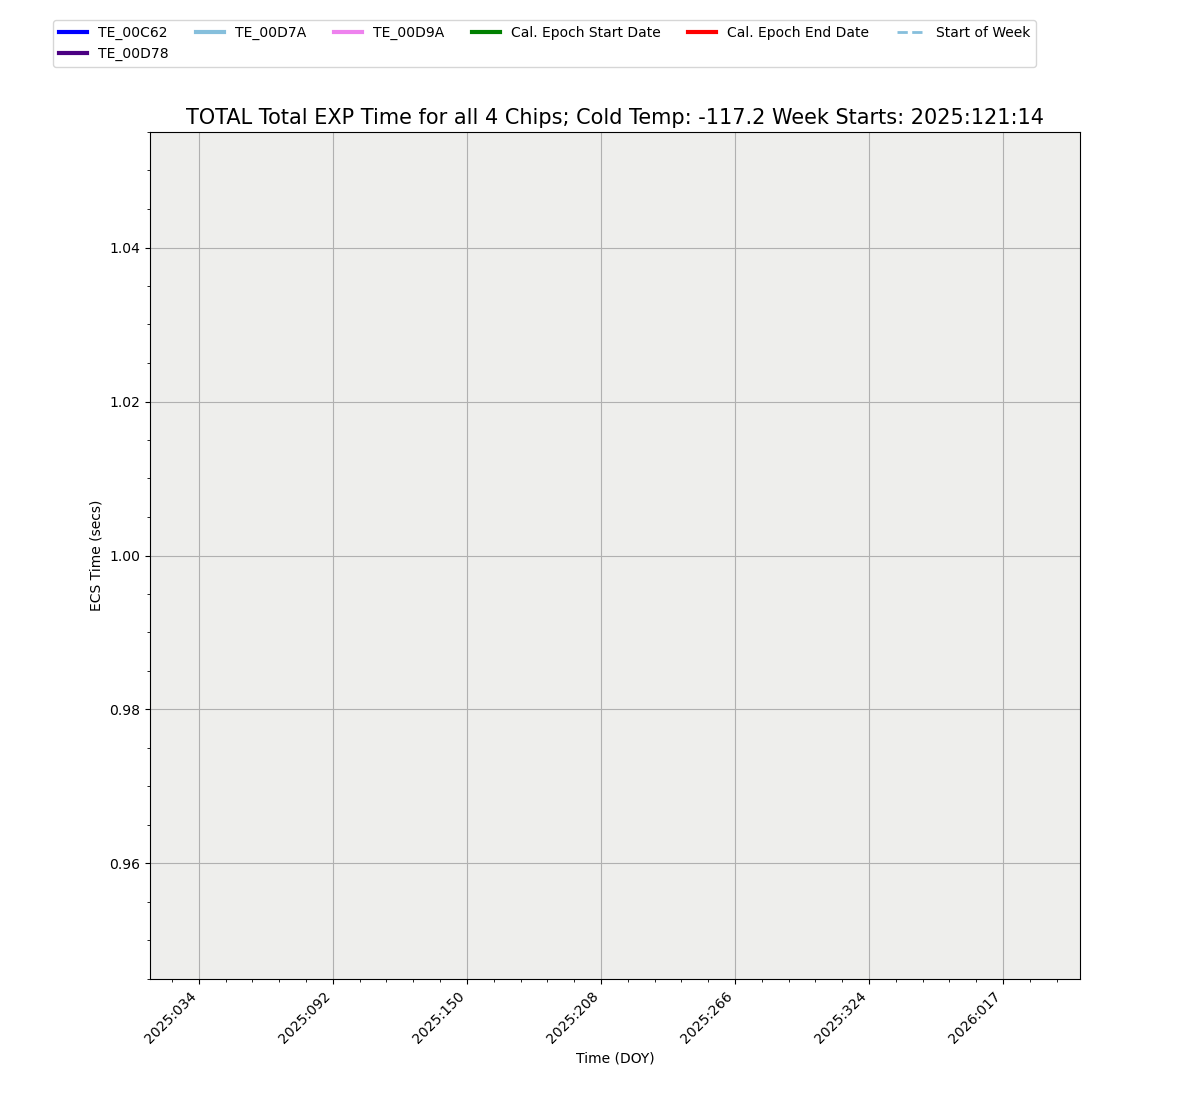Click the plot title text
This screenshot has height=1100, width=1200.
point(614,117)
